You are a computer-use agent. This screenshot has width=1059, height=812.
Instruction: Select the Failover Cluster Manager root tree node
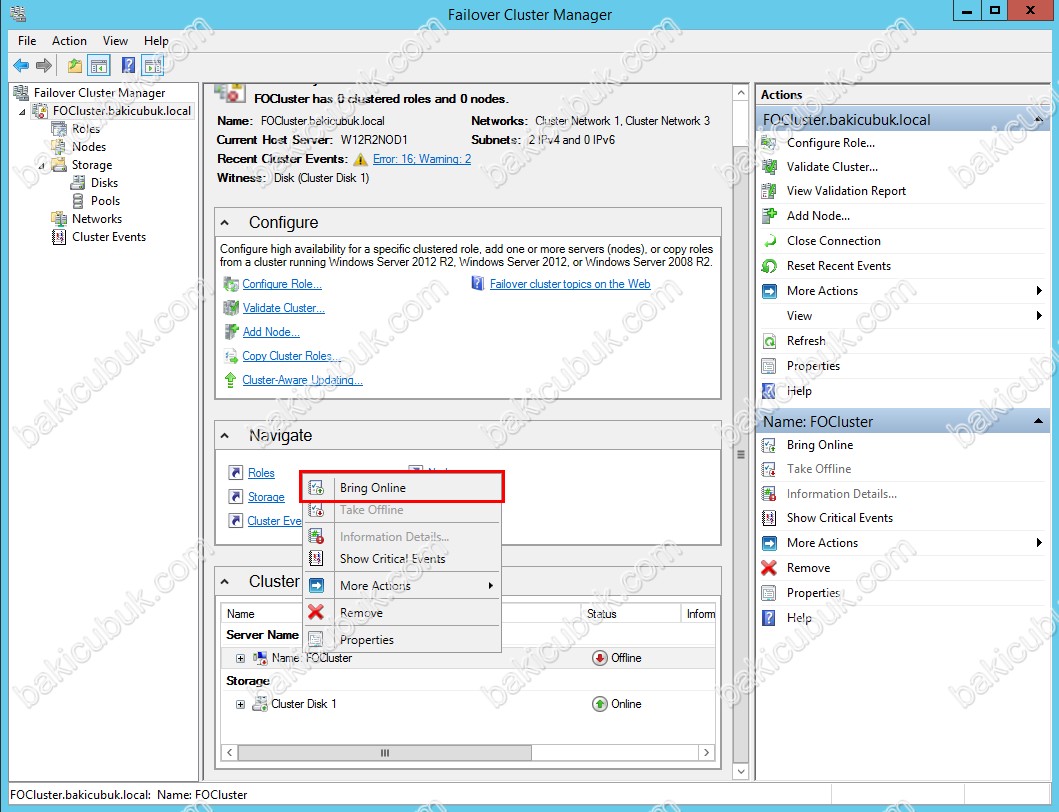[x=99, y=93]
